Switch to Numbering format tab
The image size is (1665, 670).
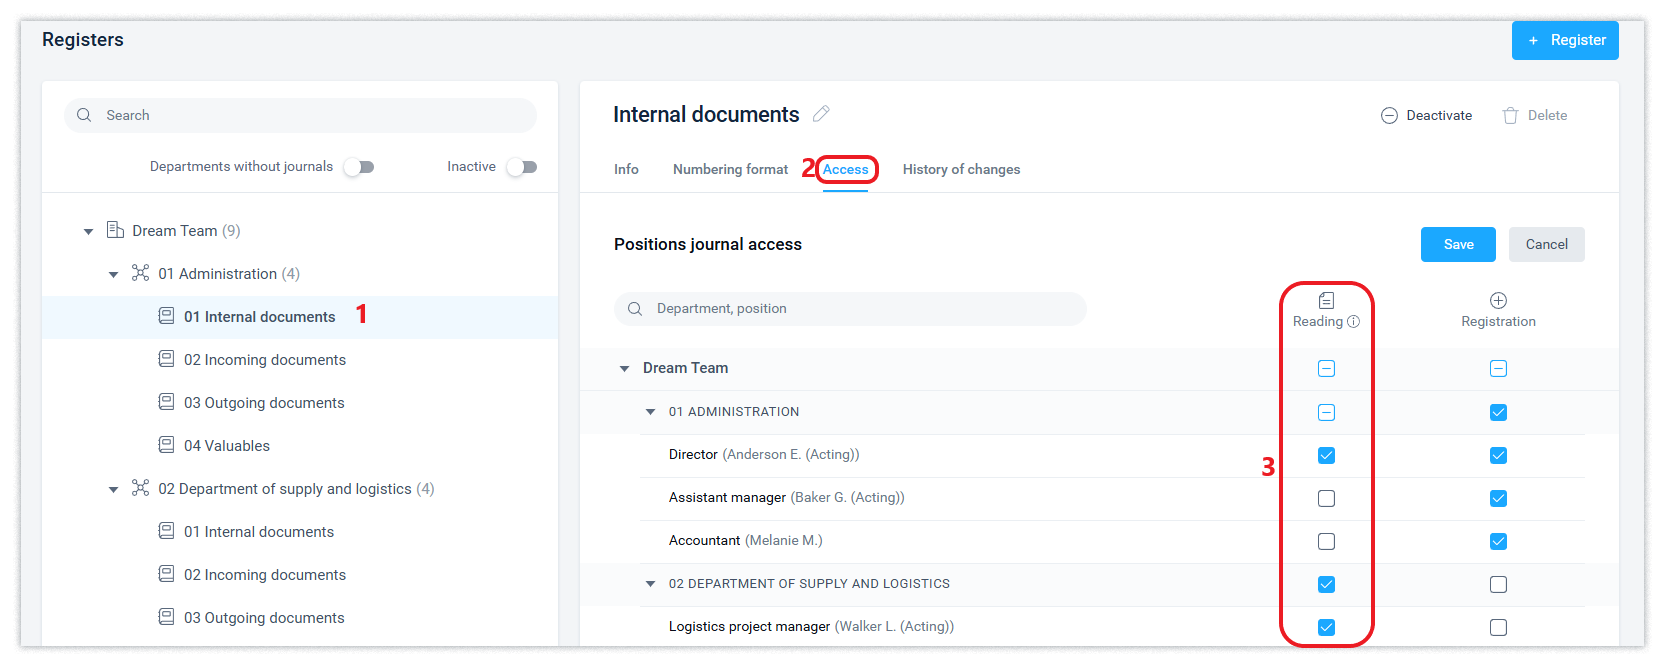tap(730, 169)
